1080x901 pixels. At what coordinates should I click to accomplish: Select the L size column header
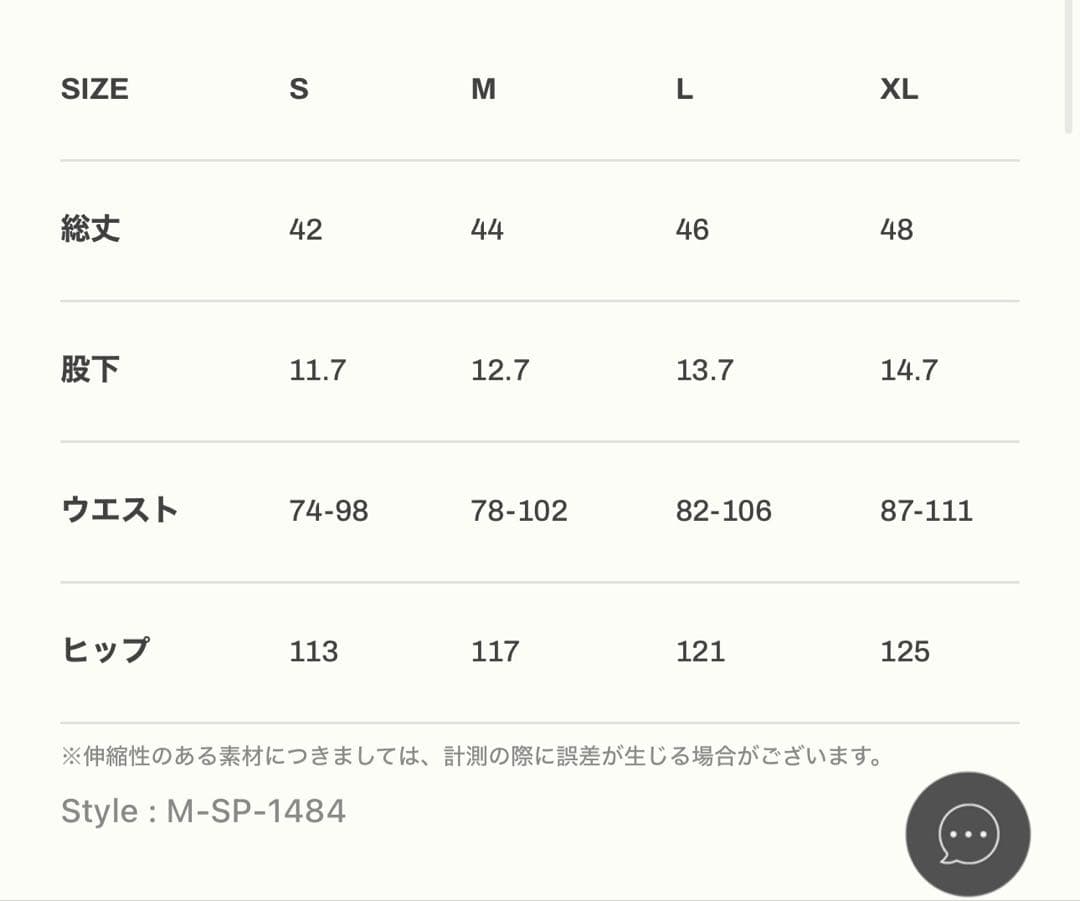(x=683, y=89)
